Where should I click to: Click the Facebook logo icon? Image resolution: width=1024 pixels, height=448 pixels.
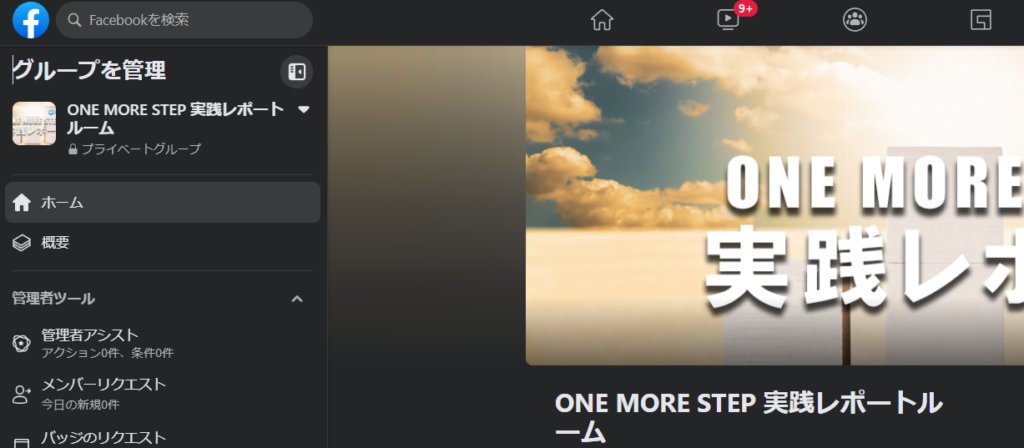pos(31,20)
